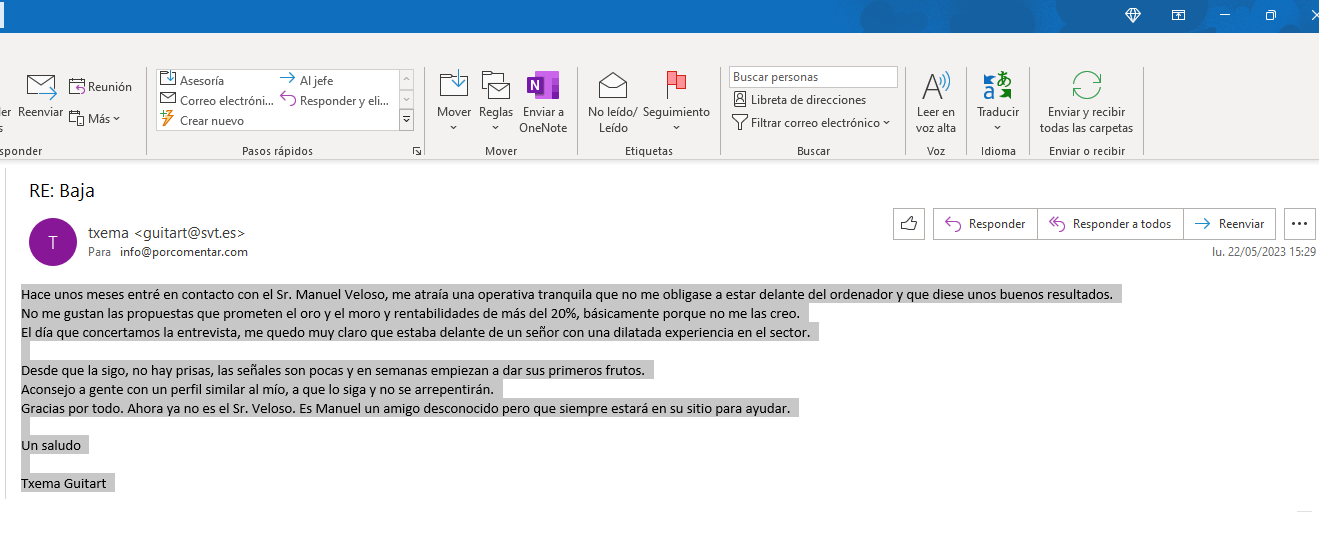Open the Seguimiento dropdown arrow
1320x536 pixels.
tap(676, 128)
